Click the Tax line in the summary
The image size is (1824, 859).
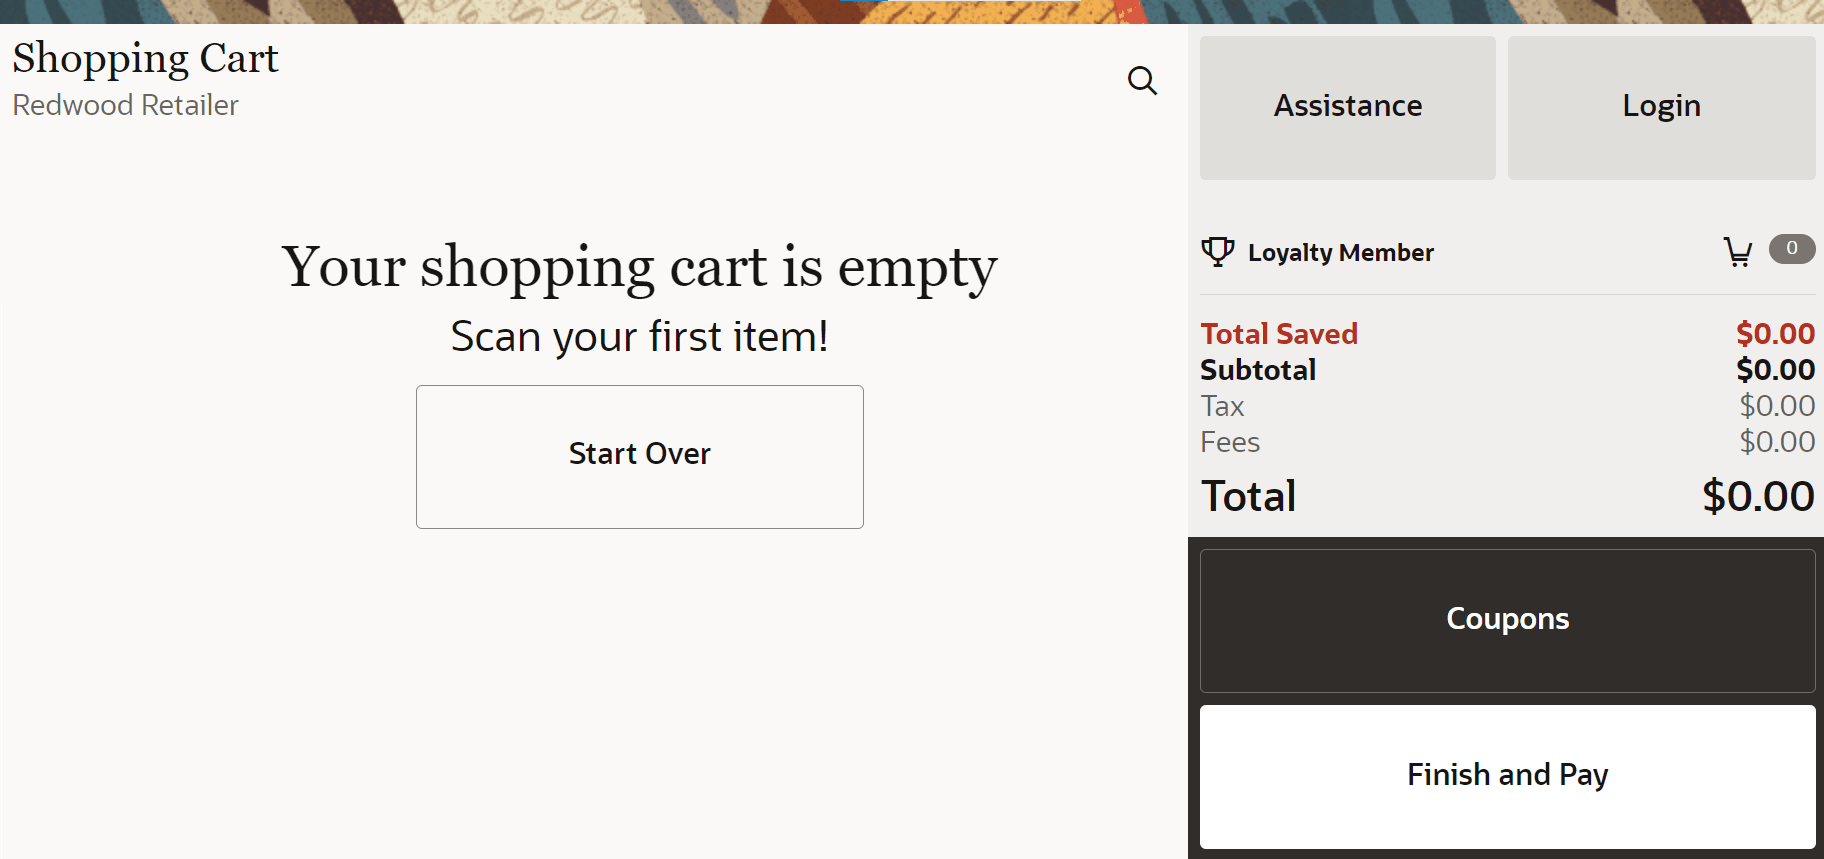[x=1222, y=406]
